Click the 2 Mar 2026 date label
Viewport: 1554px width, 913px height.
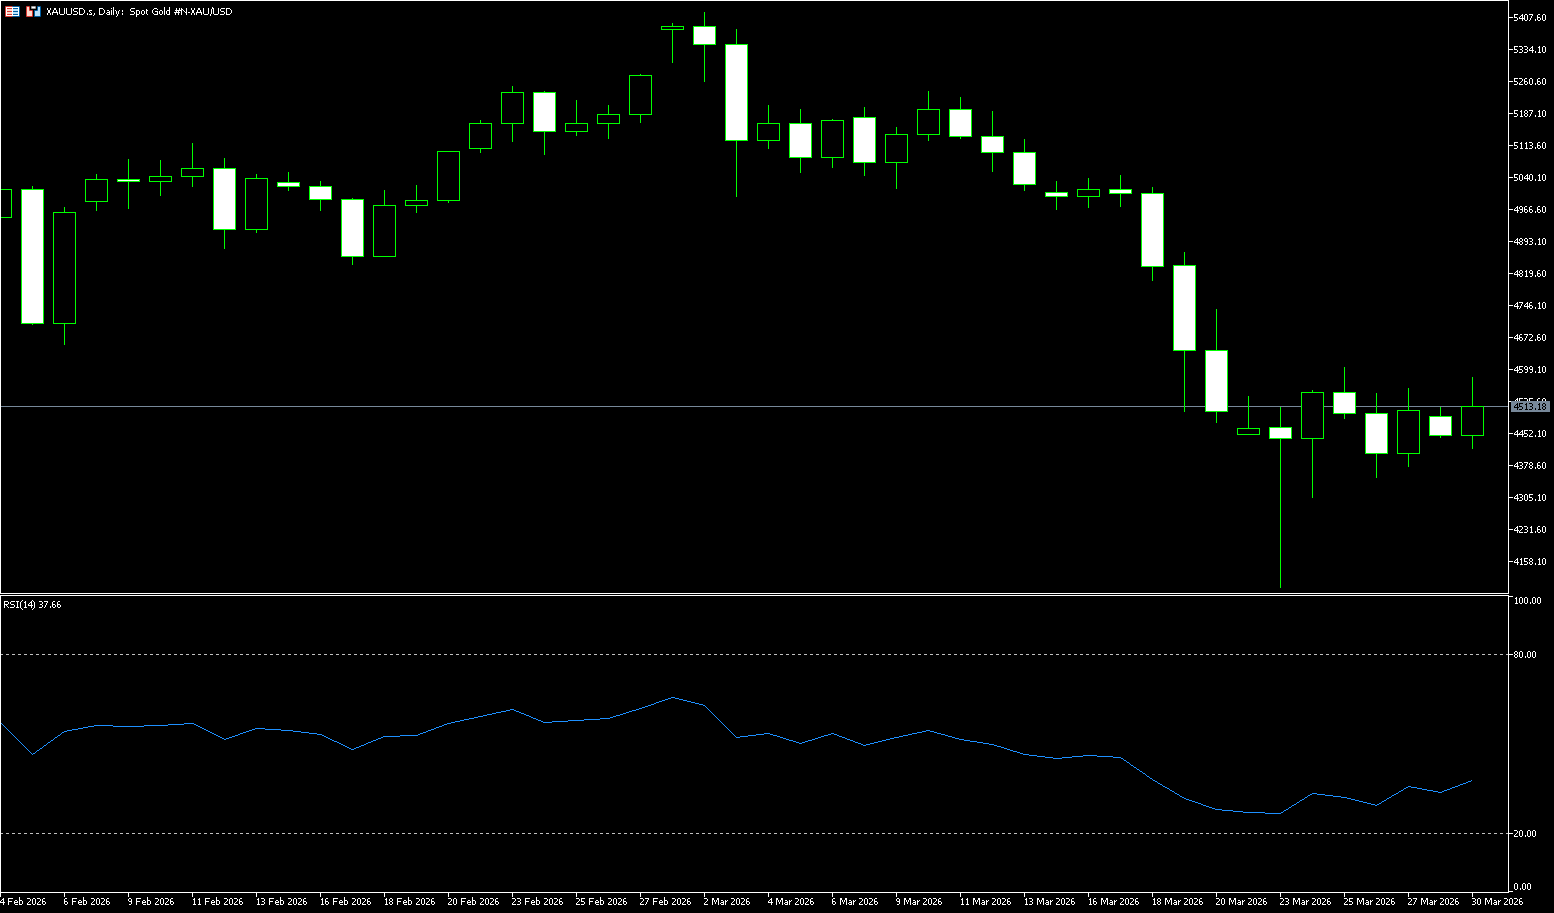(726, 902)
